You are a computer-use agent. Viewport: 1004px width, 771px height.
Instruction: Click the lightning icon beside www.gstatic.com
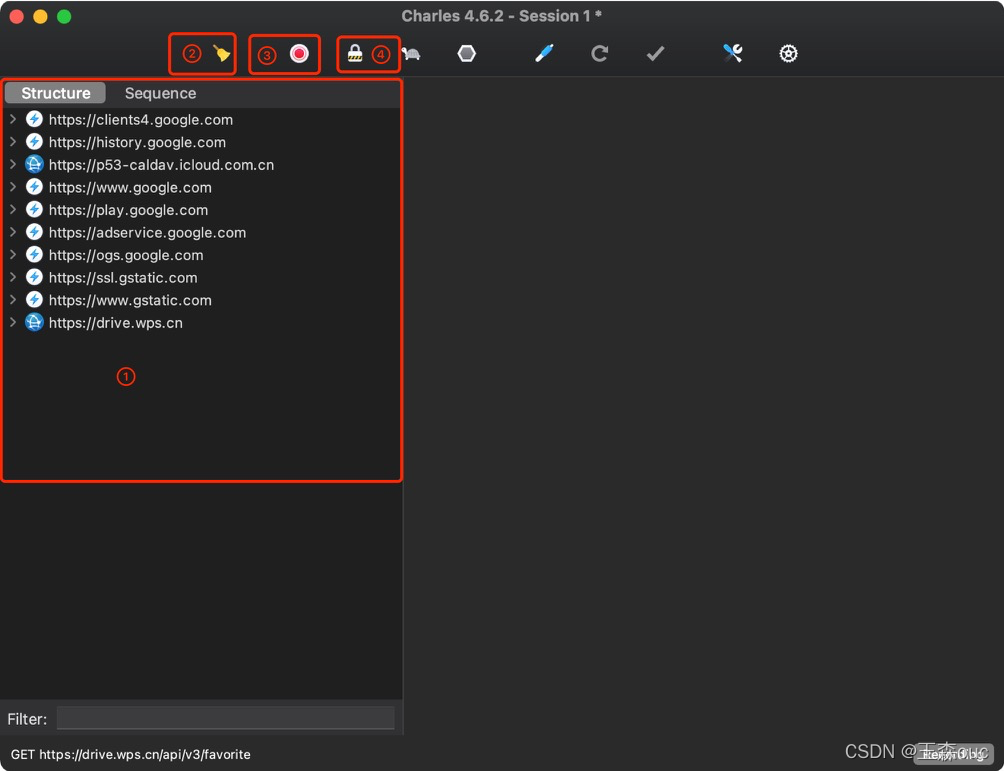pos(34,300)
